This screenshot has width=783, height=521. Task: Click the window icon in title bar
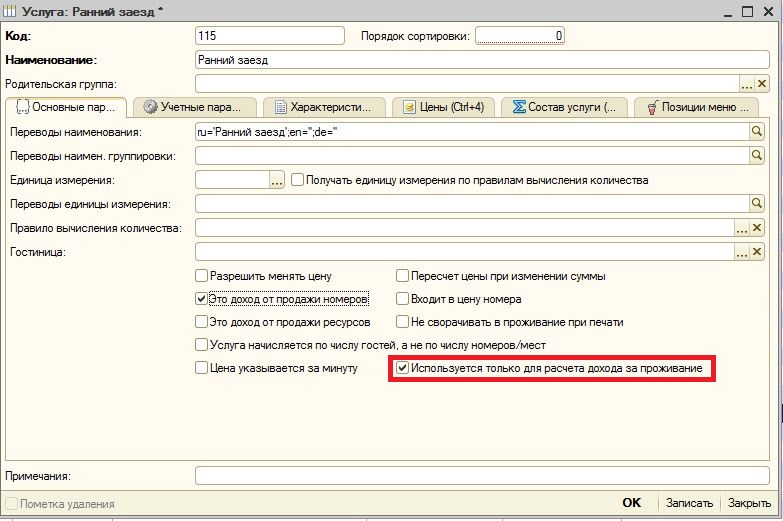pyautogui.click(x=9, y=11)
